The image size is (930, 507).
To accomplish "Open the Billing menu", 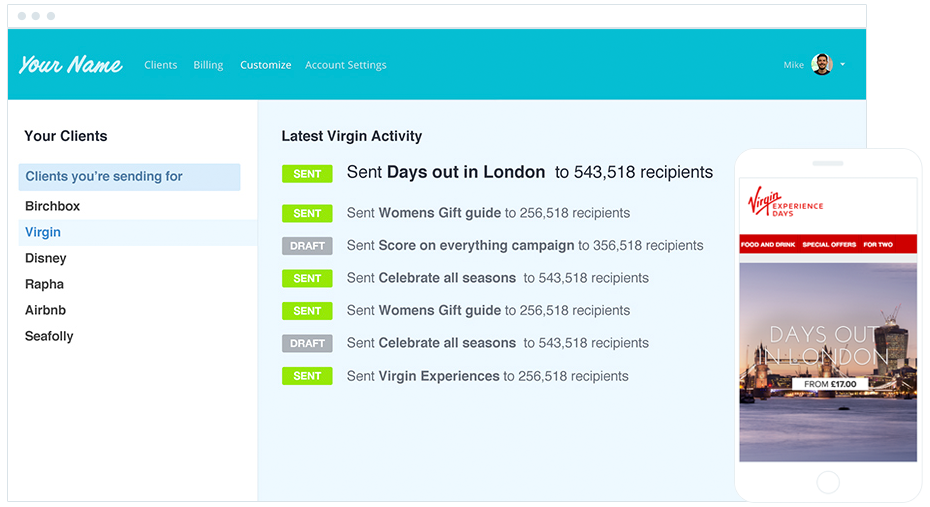I will [208, 65].
